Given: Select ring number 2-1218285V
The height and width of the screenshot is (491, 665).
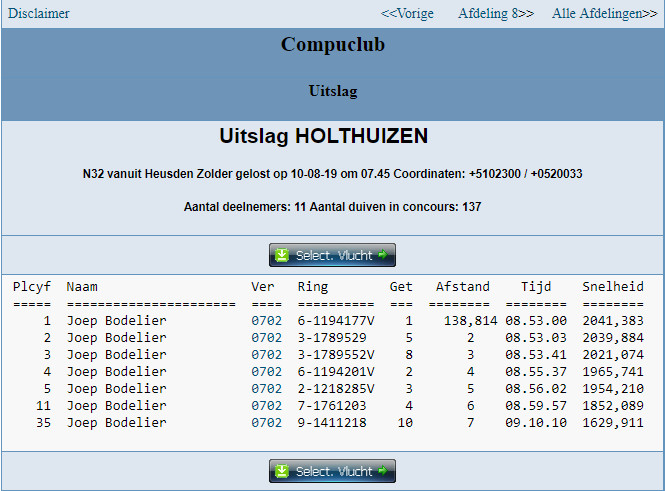Looking at the screenshot, I should point(336,388).
